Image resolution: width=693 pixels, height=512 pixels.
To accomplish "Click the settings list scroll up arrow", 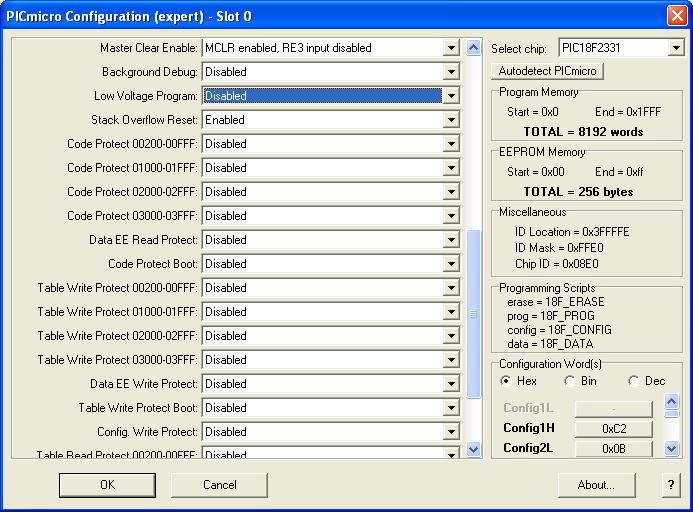I will pos(473,47).
